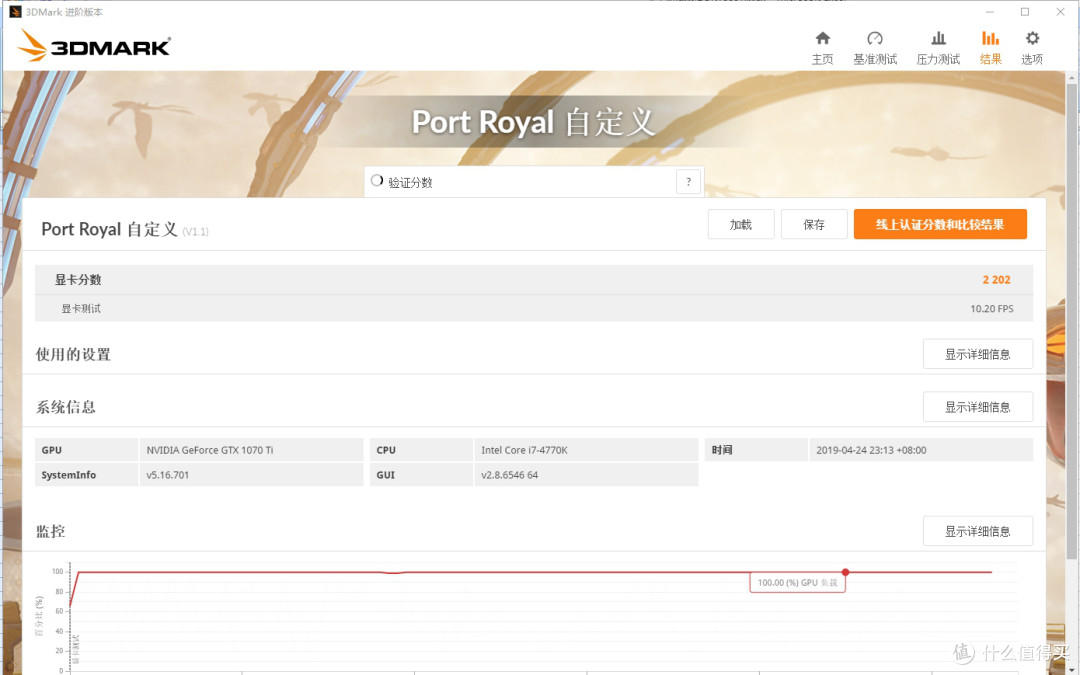Click the 验证分数 spinner indicator
The image size is (1080, 675).
click(377, 180)
